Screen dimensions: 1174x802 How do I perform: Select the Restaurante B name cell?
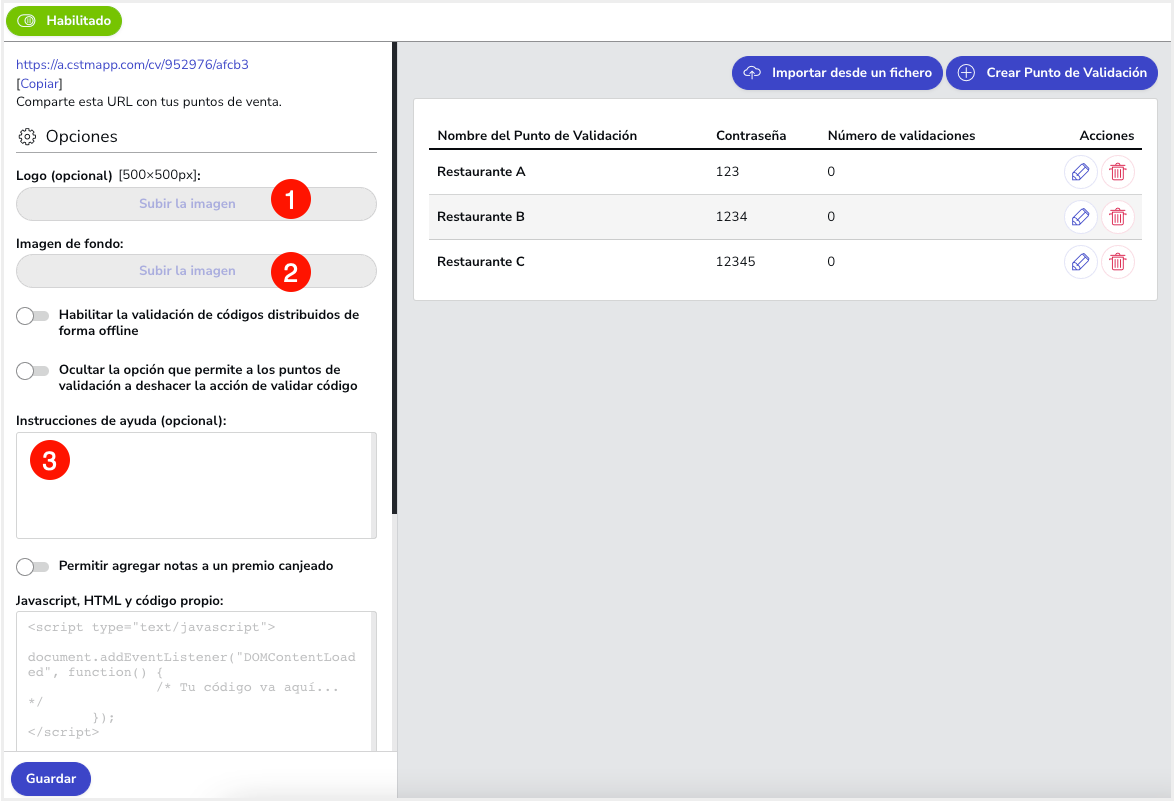(x=481, y=216)
